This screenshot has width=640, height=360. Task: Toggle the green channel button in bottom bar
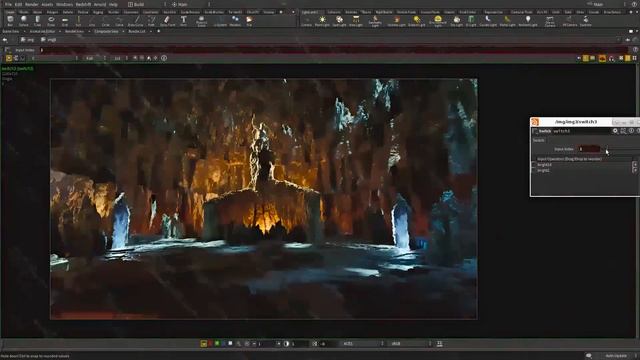(217, 344)
